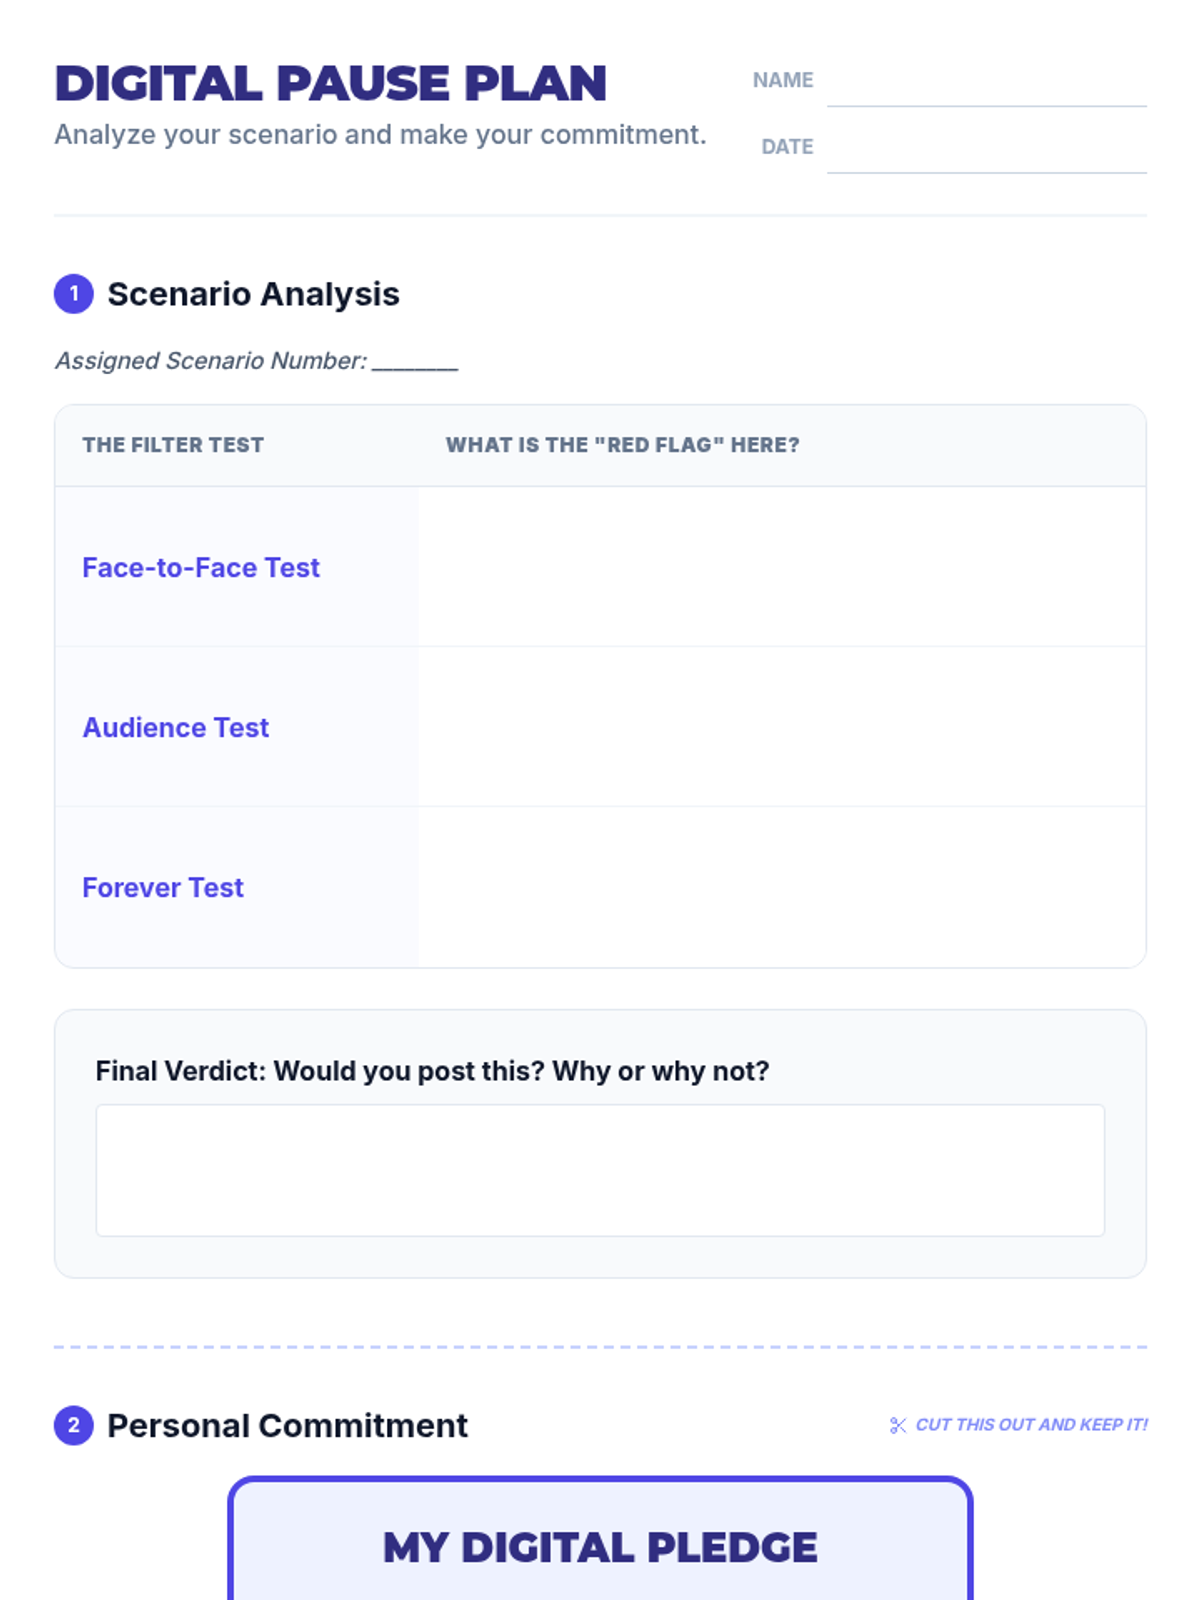Viewport: 1200px width, 1600px height.
Task: Click the Audience Test label
Action: pos(175,728)
